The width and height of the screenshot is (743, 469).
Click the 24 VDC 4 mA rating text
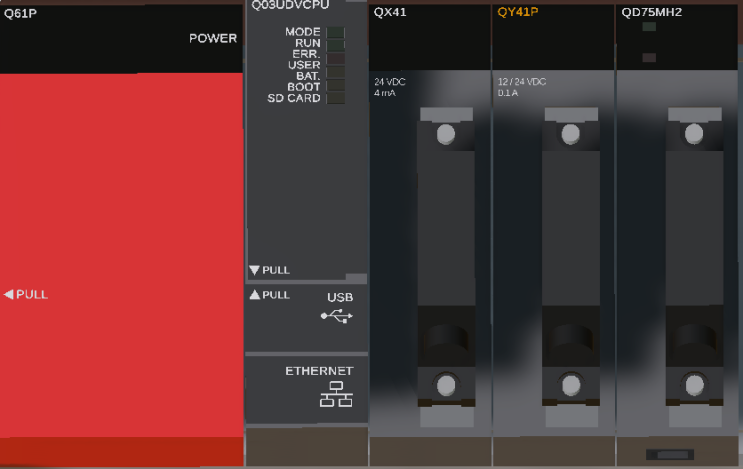point(390,87)
